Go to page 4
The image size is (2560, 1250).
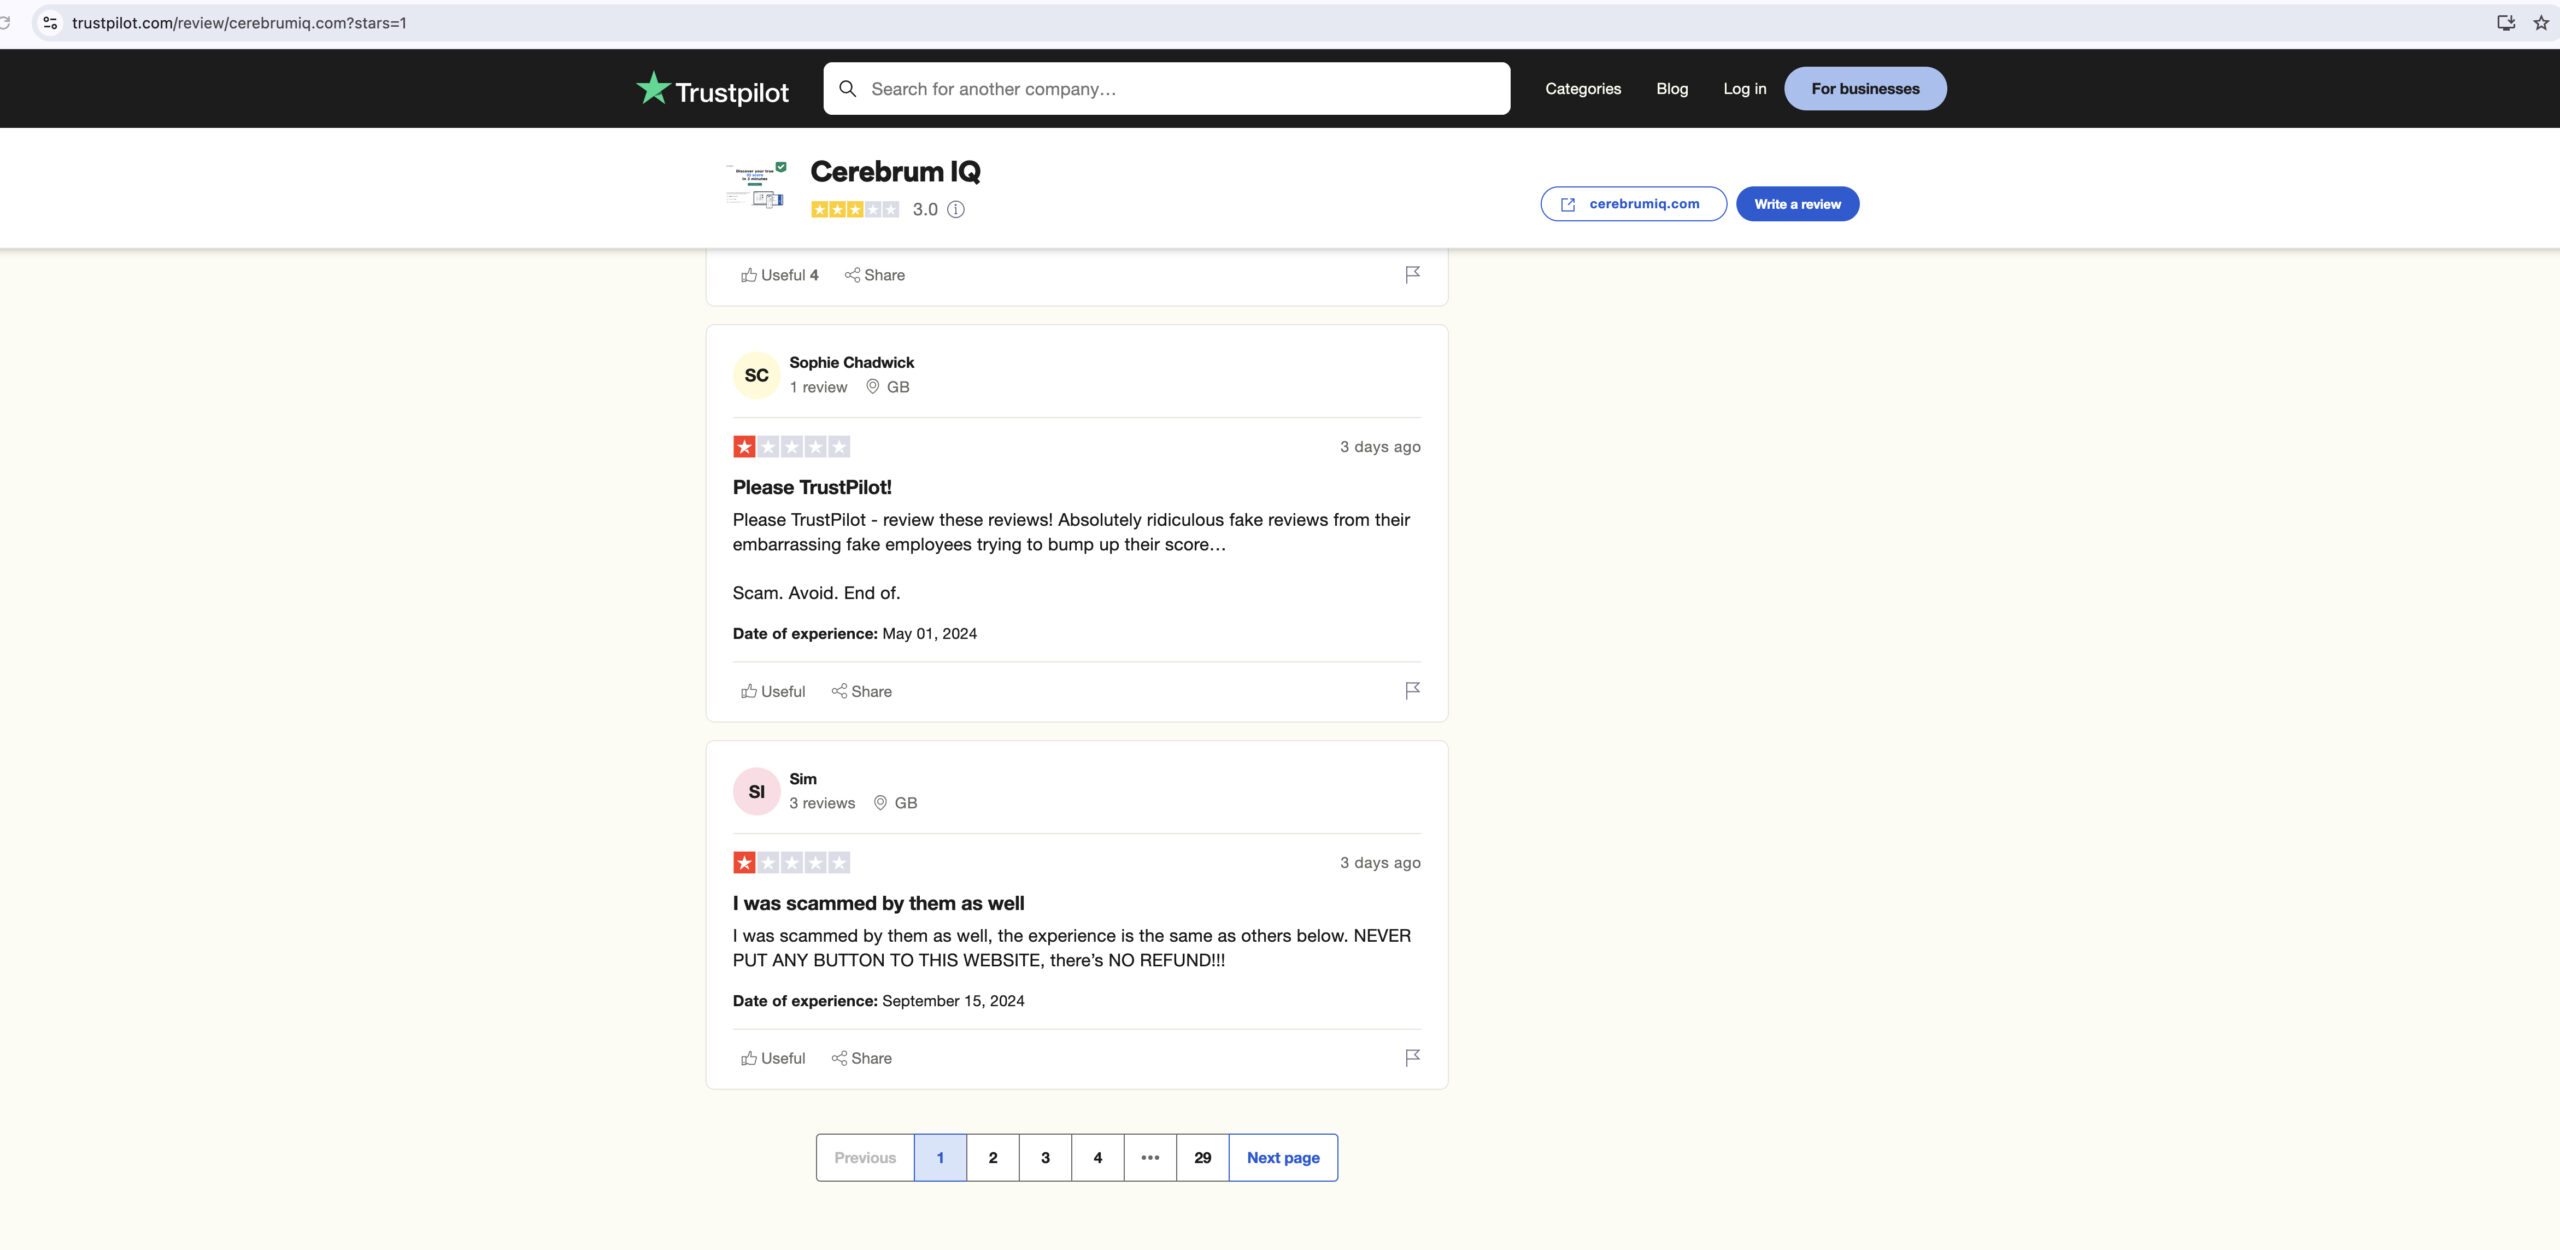coord(1098,1157)
